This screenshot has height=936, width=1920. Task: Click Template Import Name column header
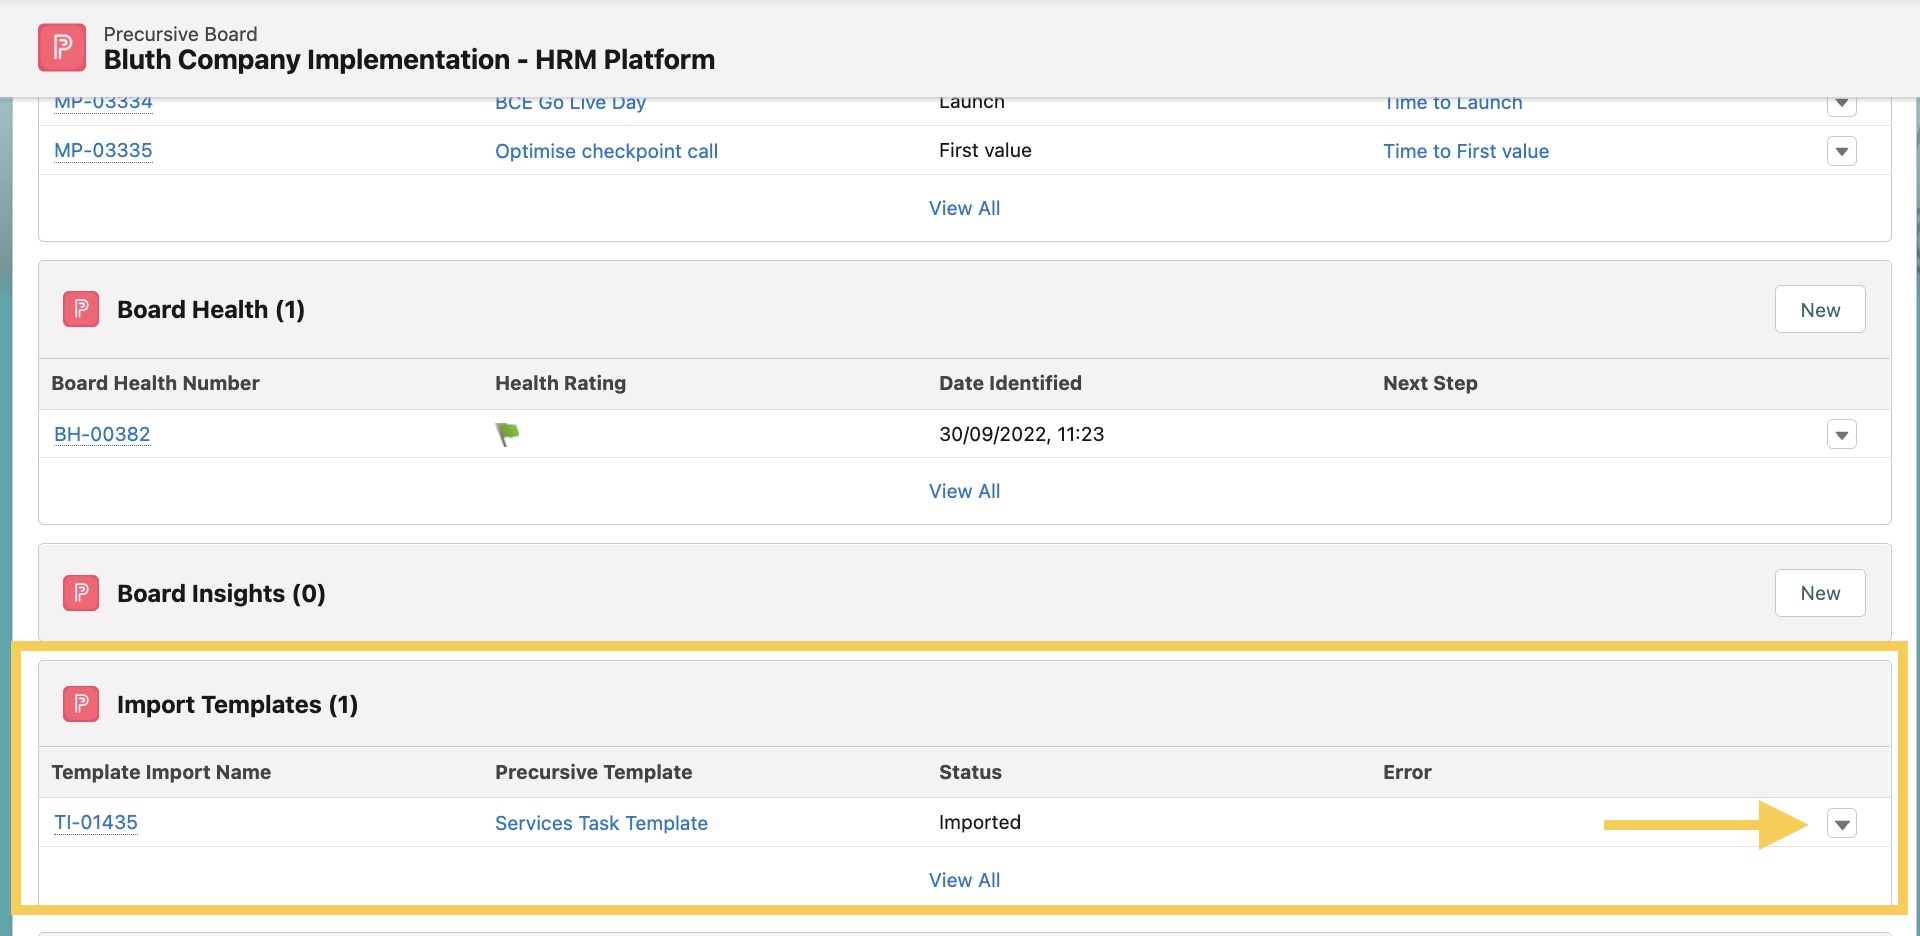[x=161, y=772]
